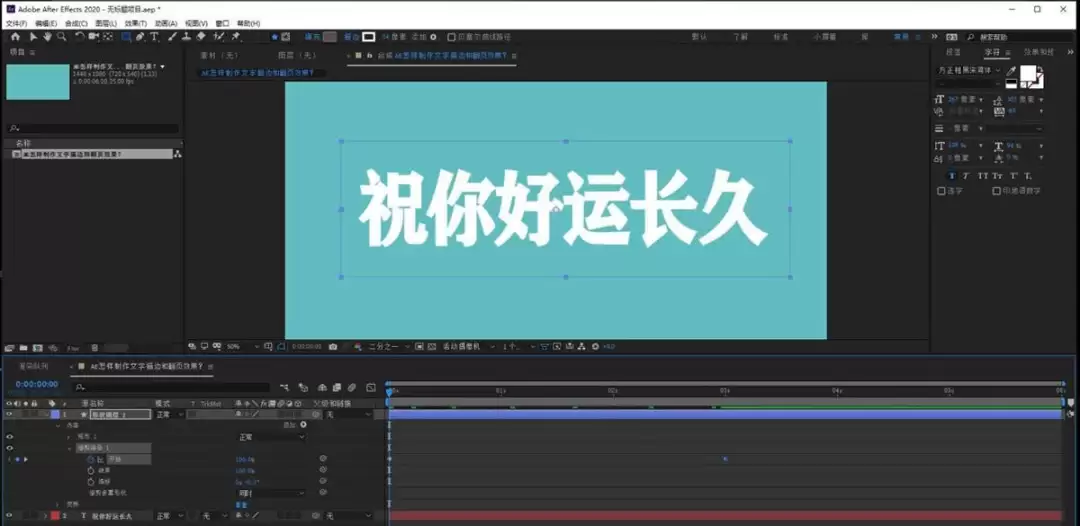The width and height of the screenshot is (1080, 526).
Task: Activate the Zoom magnifier tool
Action: (62, 36)
